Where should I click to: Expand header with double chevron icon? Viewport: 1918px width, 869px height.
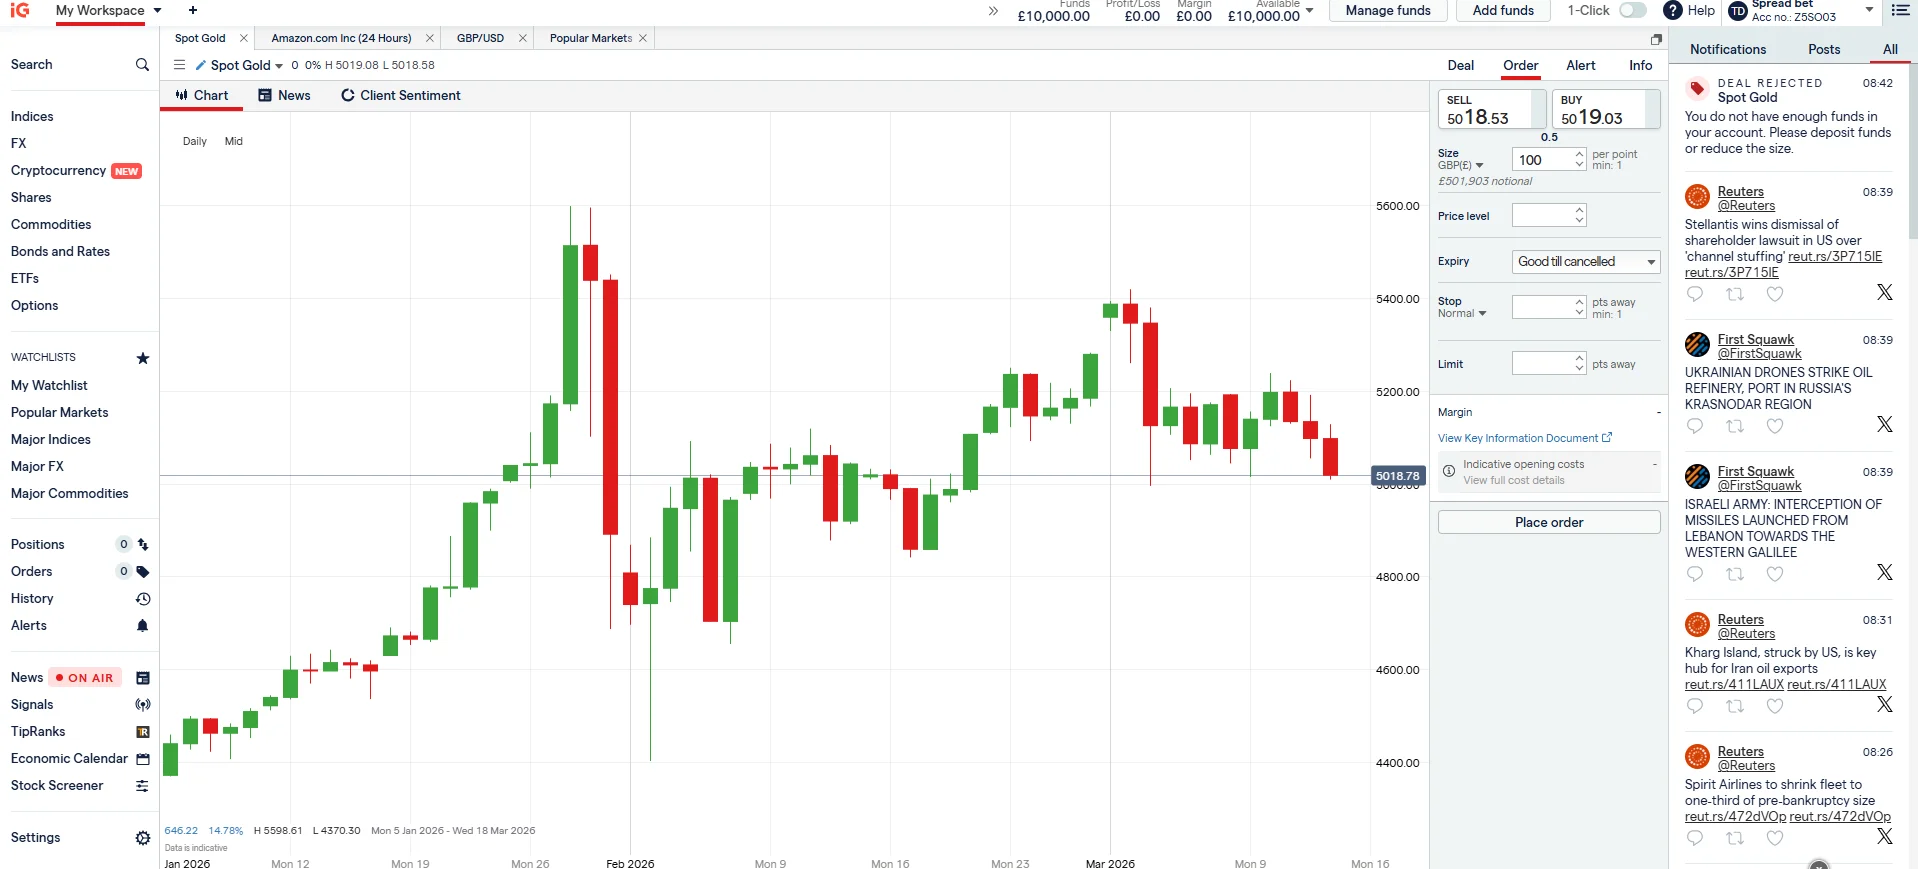pyautogui.click(x=993, y=11)
